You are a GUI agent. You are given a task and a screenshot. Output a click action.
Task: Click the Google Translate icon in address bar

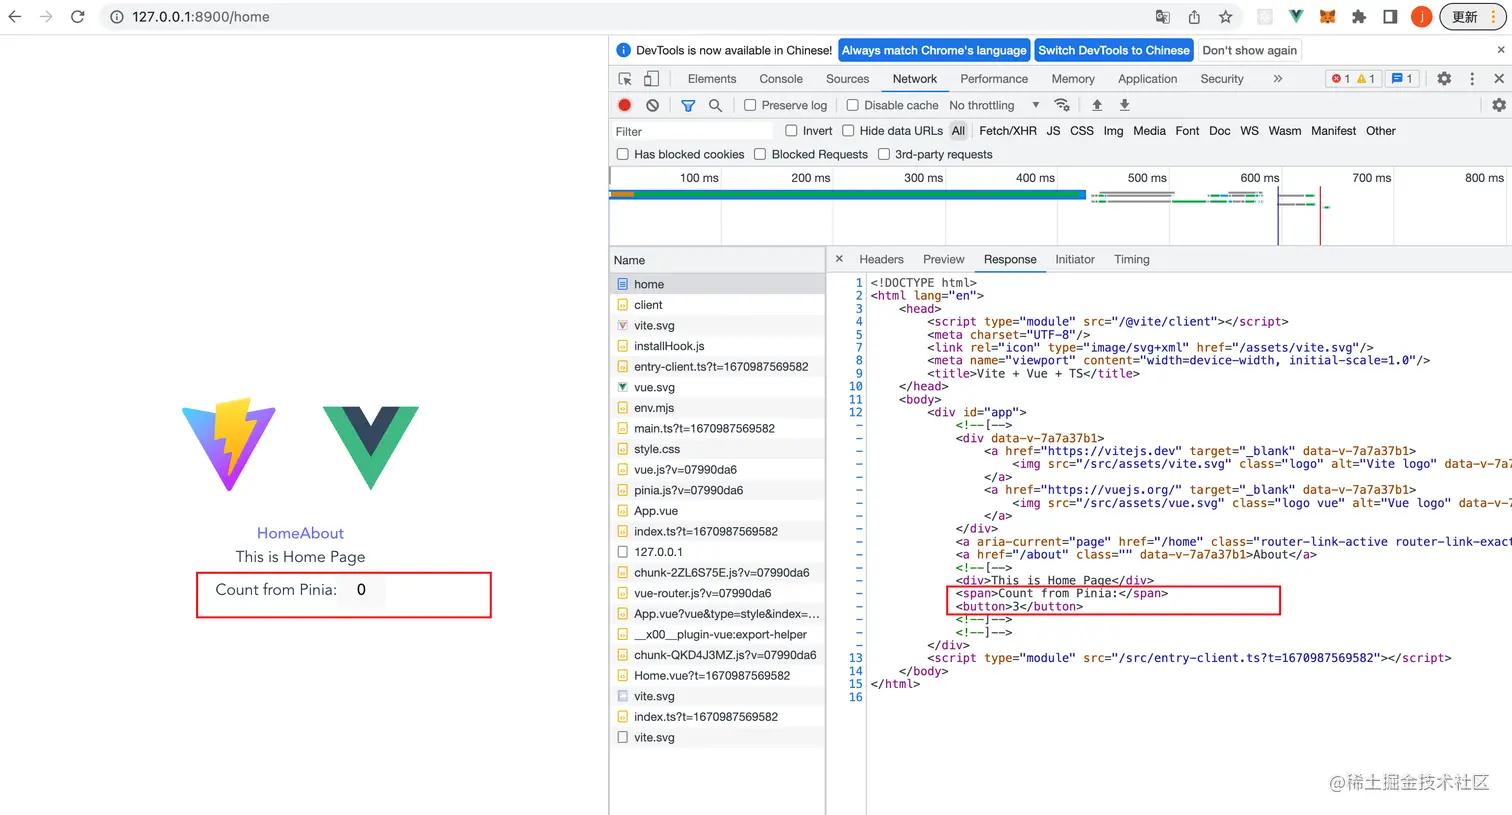pos(1162,17)
